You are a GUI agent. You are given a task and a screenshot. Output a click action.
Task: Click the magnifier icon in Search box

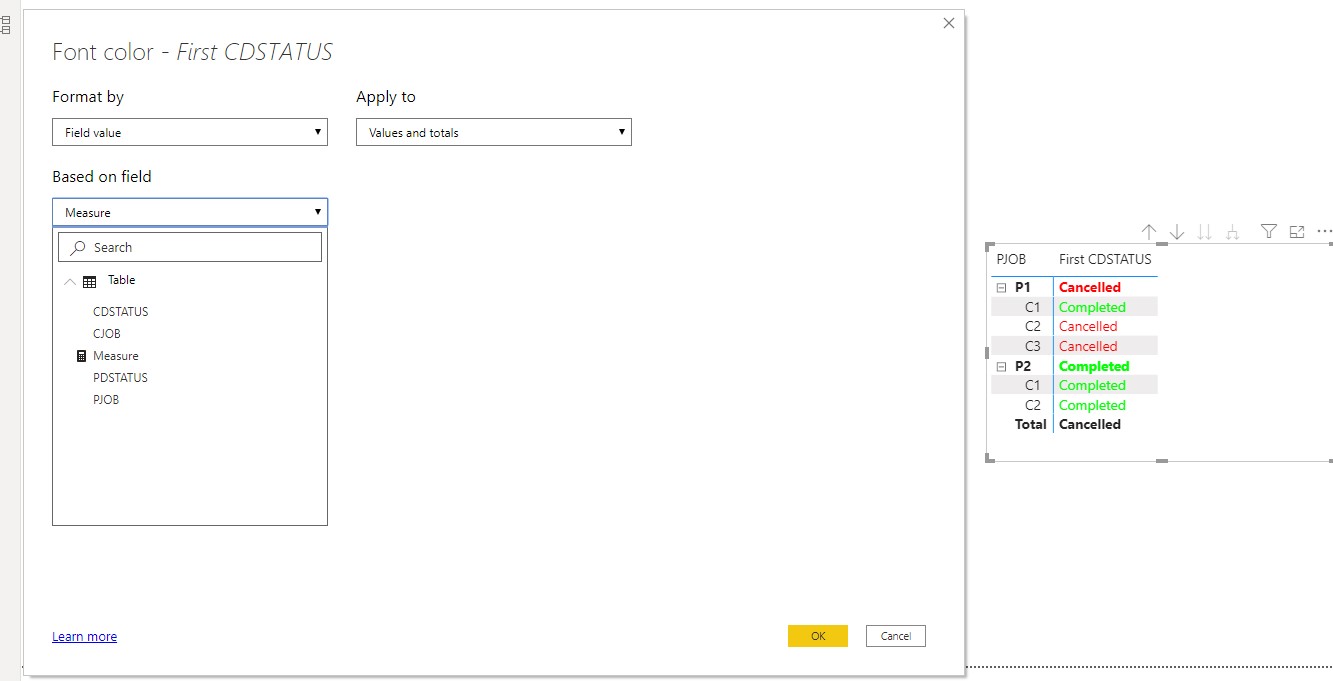(x=78, y=247)
